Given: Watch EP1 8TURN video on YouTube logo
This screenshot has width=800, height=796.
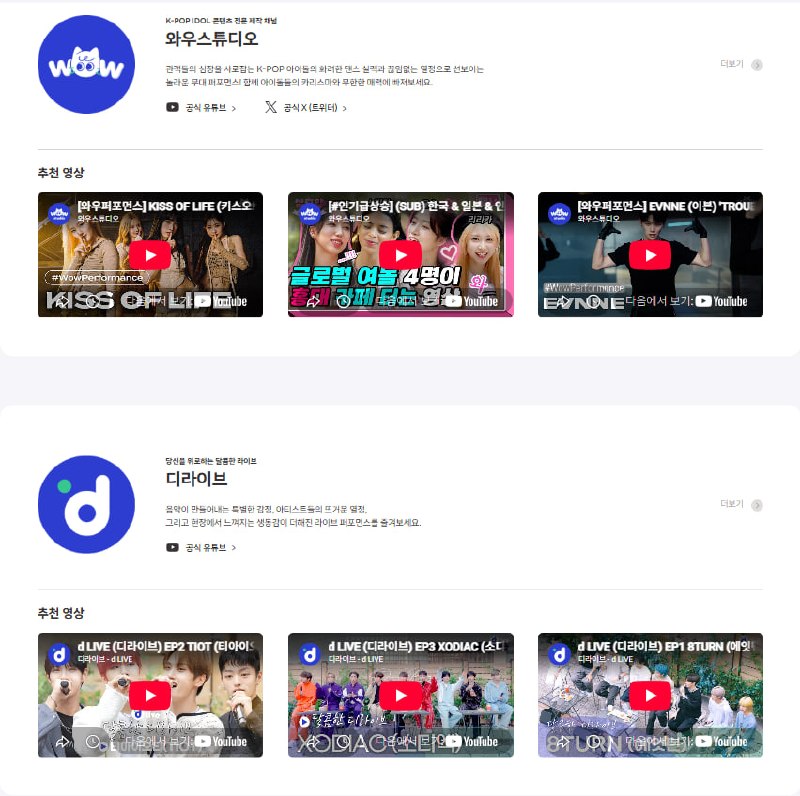Looking at the screenshot, I should click(x=721, y=741).
